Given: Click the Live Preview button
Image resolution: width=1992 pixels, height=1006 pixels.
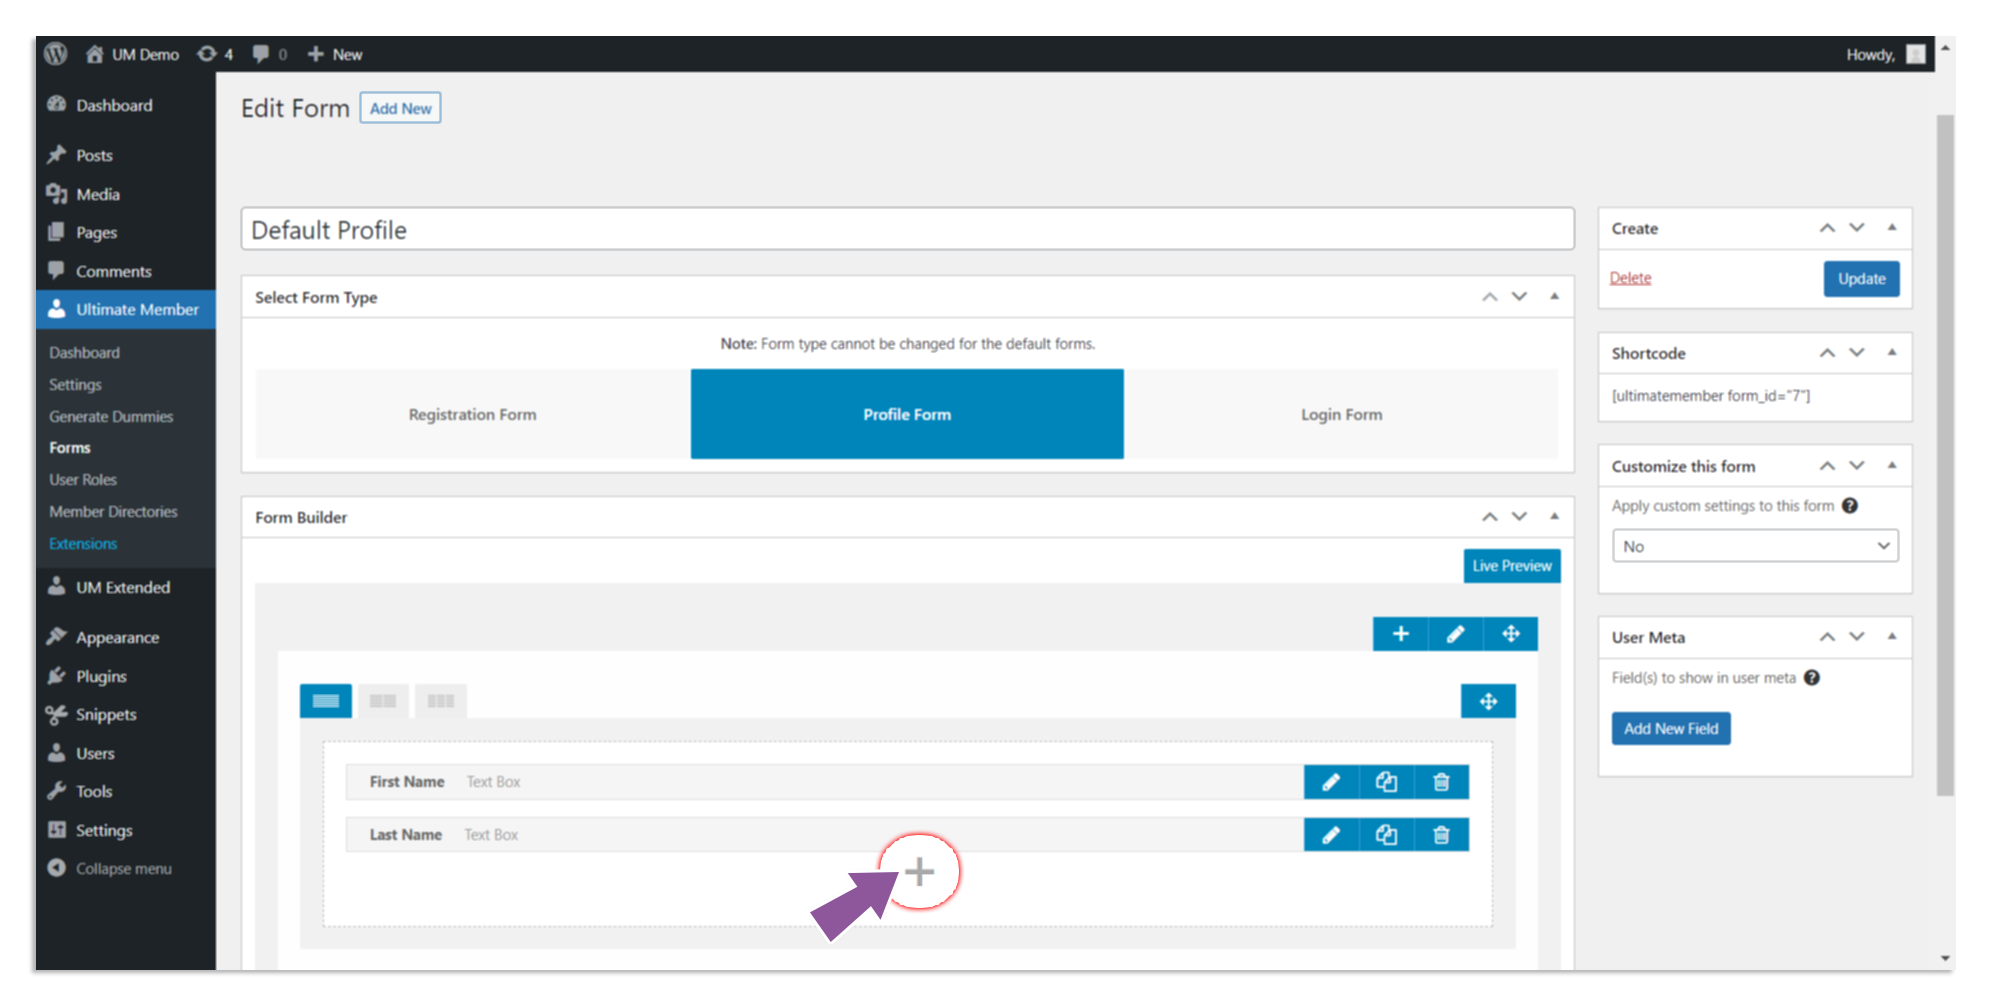Looking at the screenshot, I should pyautogui.click(x=1511, y=565).
